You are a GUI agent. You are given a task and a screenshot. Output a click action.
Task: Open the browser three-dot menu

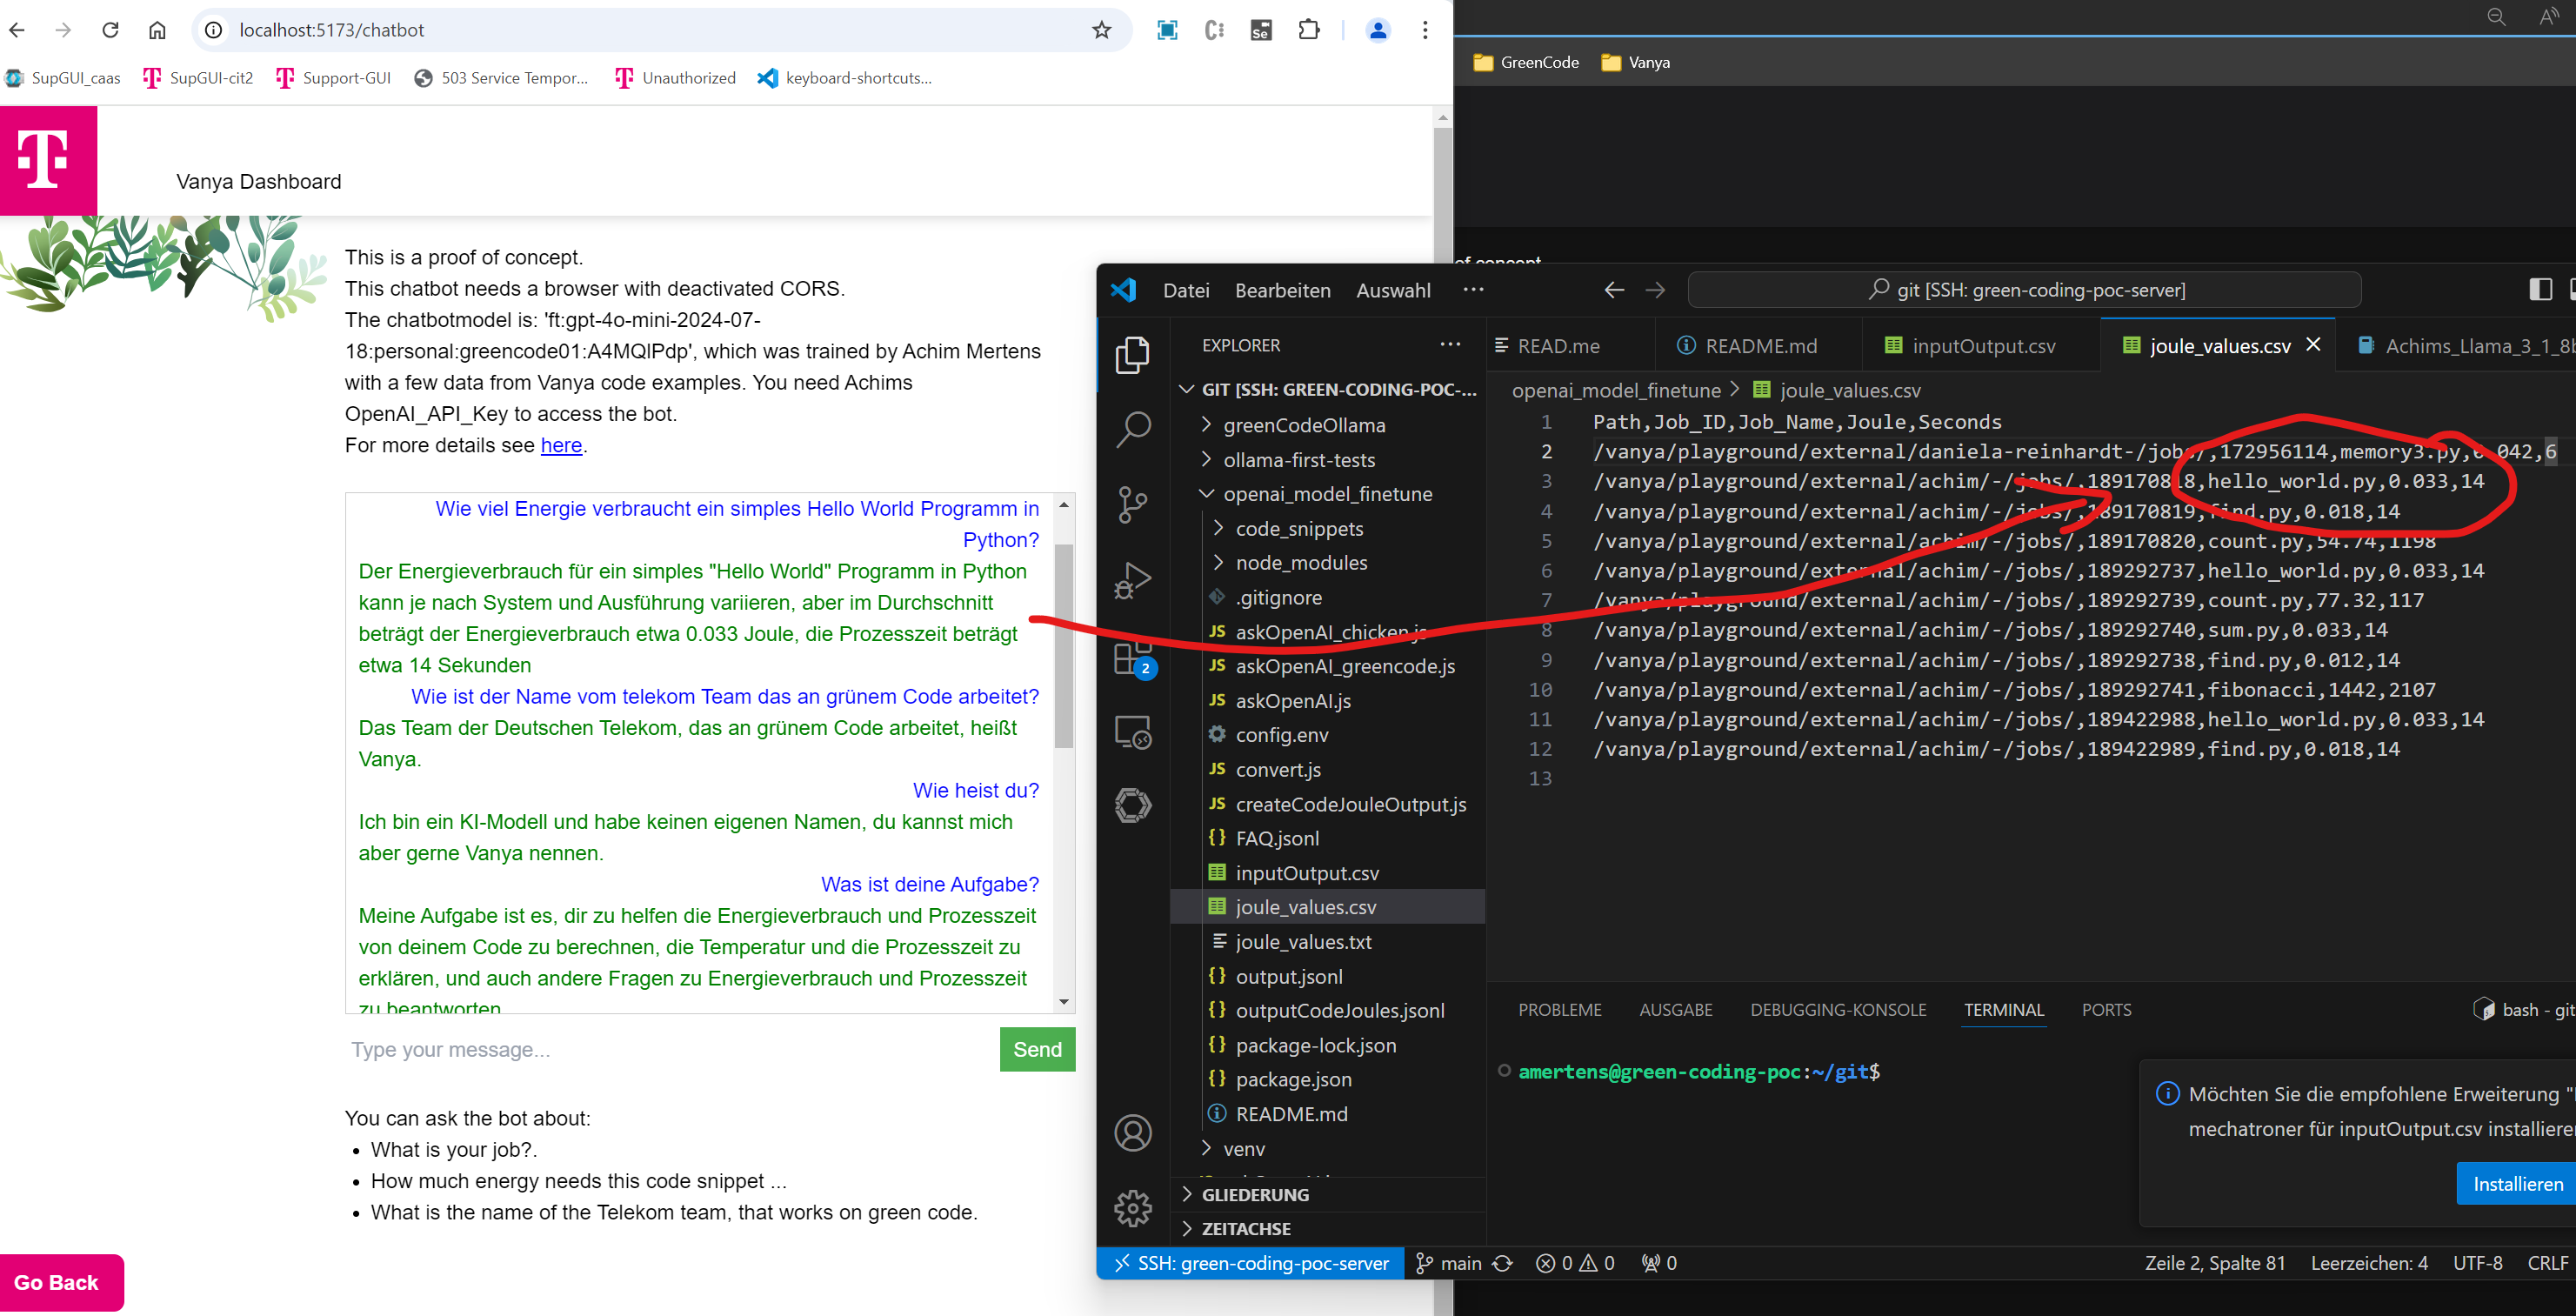point(1424,30)
